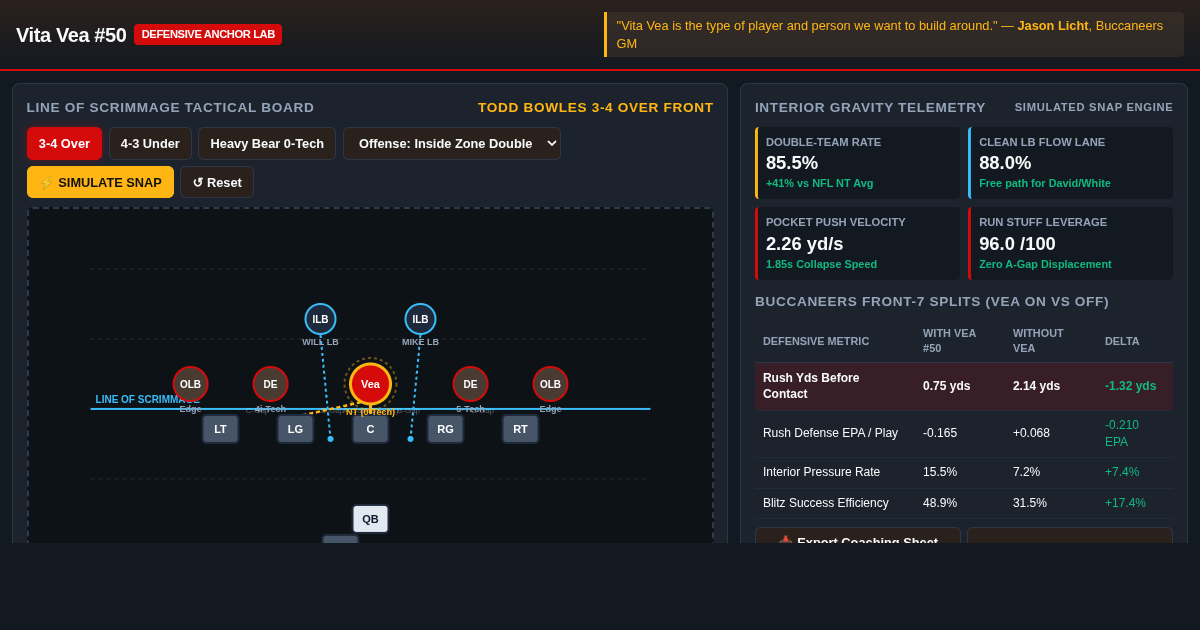Viewport: 1200px width, 630px height.
Task: Click the QB player box
Action: tap(370, 519)
